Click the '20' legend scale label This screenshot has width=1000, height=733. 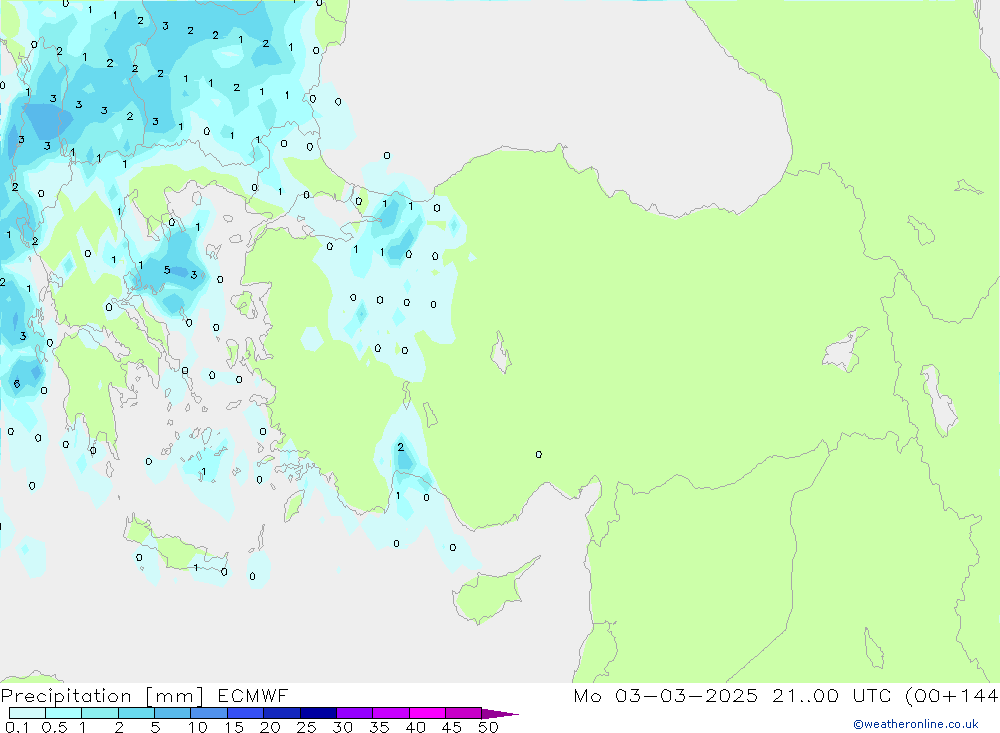point(270,727)
